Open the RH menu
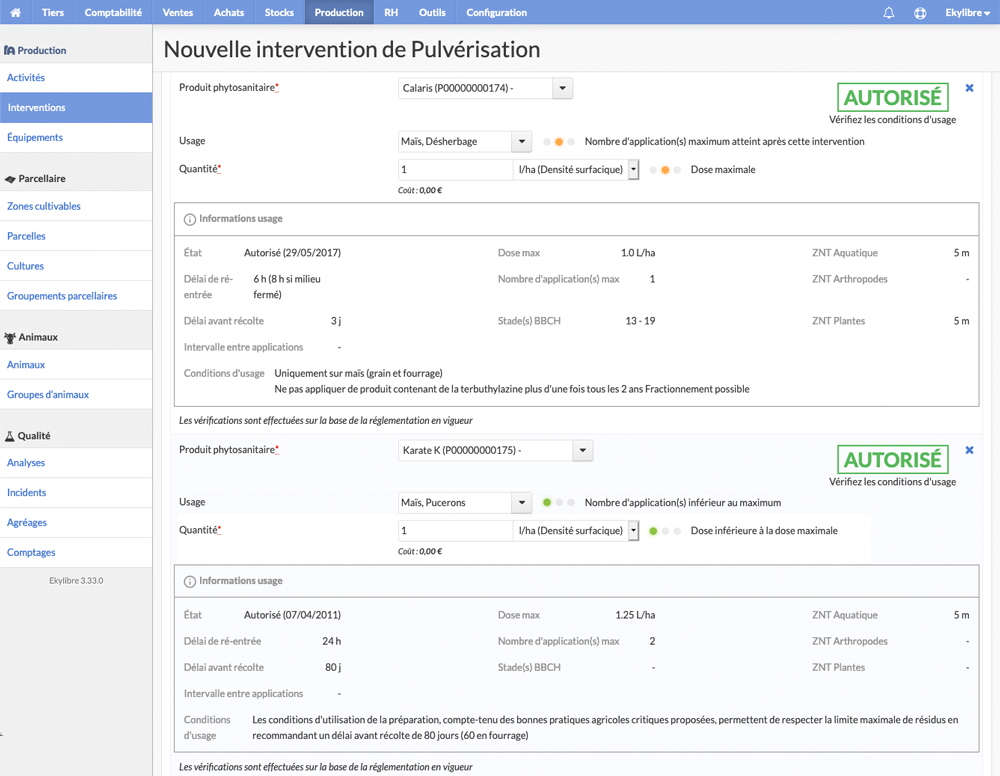 (x=391, y=12)
